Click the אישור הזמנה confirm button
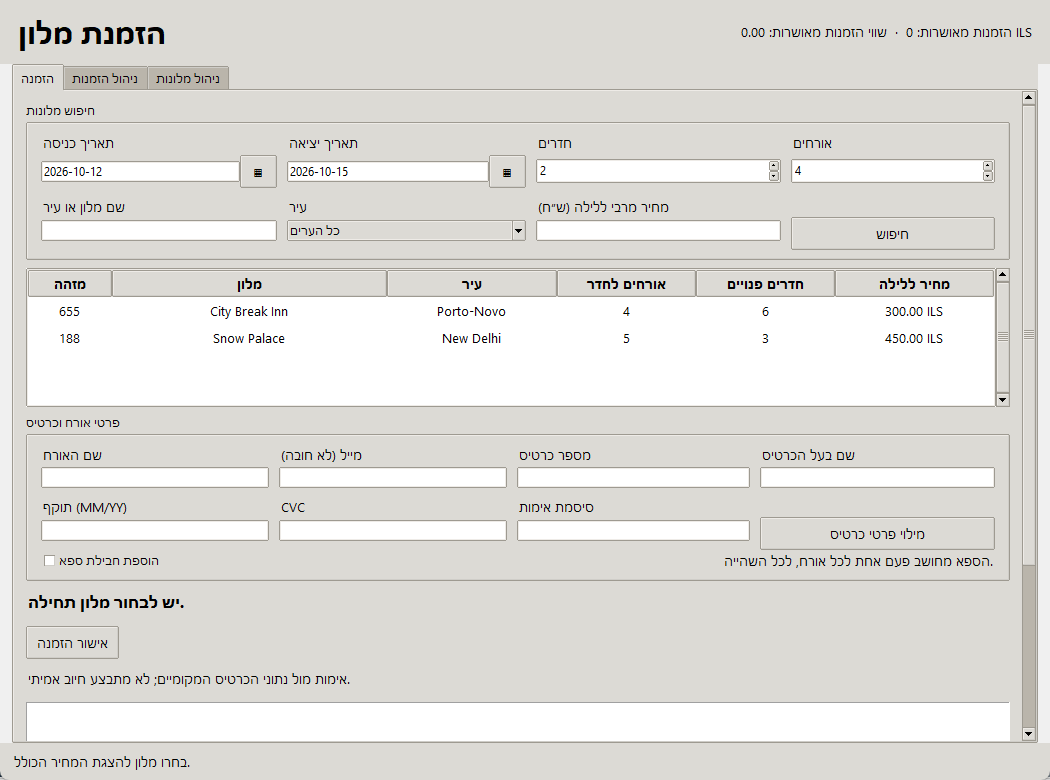1050x780 pixels. [x=72, y=643]
